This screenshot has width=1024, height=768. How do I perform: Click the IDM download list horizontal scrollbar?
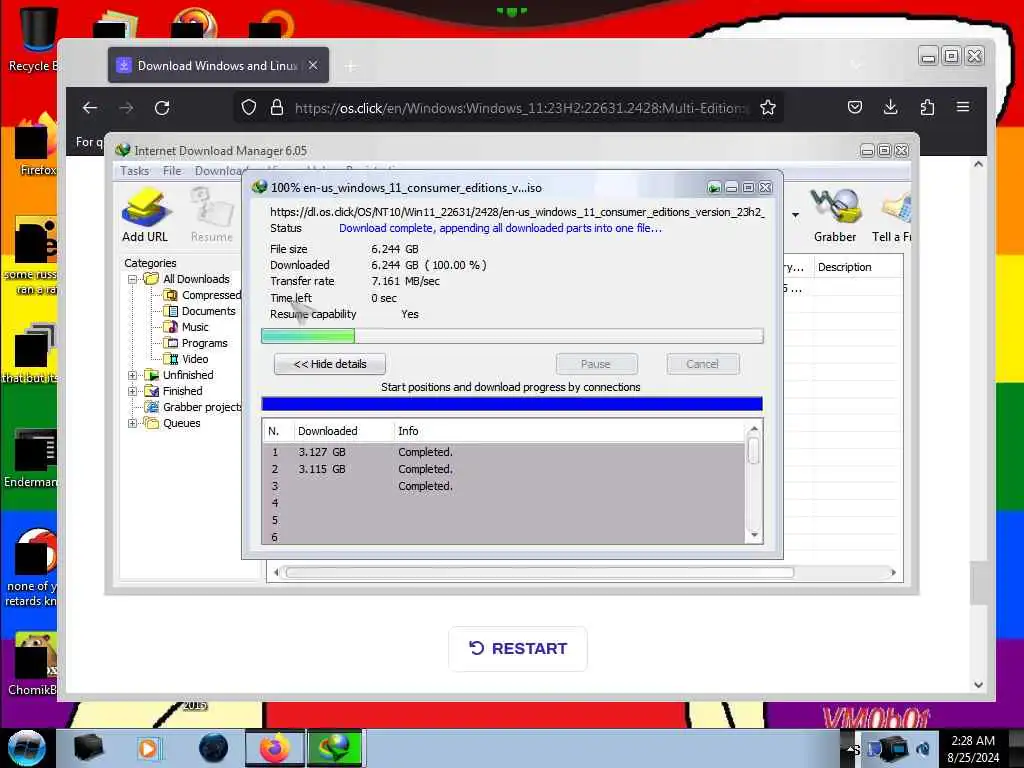point(539,573)
